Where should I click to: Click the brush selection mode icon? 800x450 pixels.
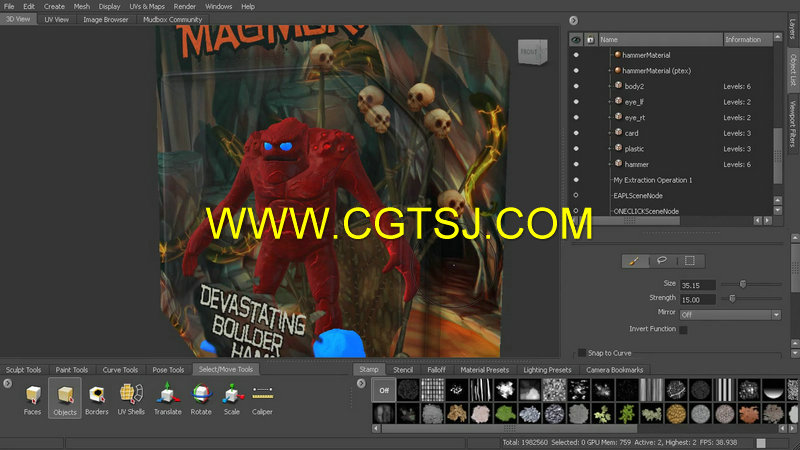634,261
